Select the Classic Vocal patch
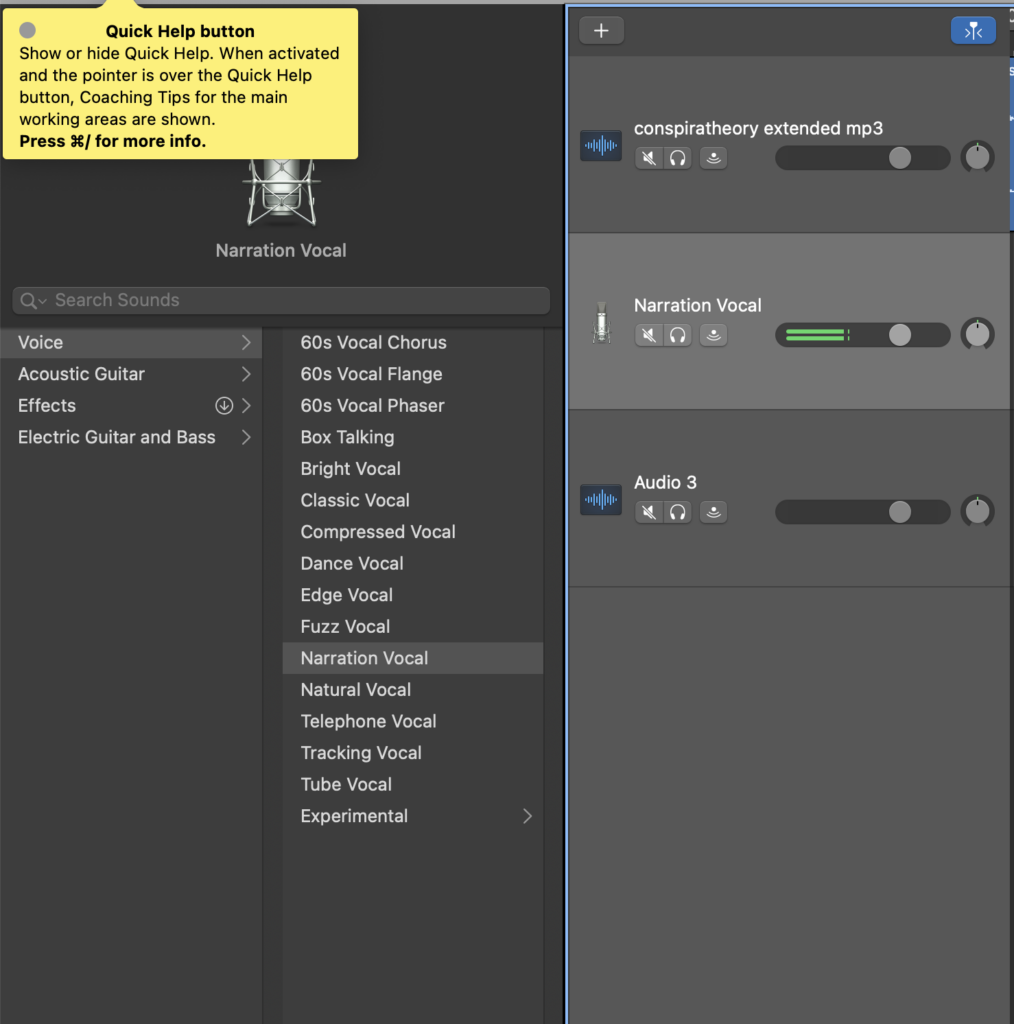Image resolution: width=1014 pixels, height=1024 pixels. 413,500
